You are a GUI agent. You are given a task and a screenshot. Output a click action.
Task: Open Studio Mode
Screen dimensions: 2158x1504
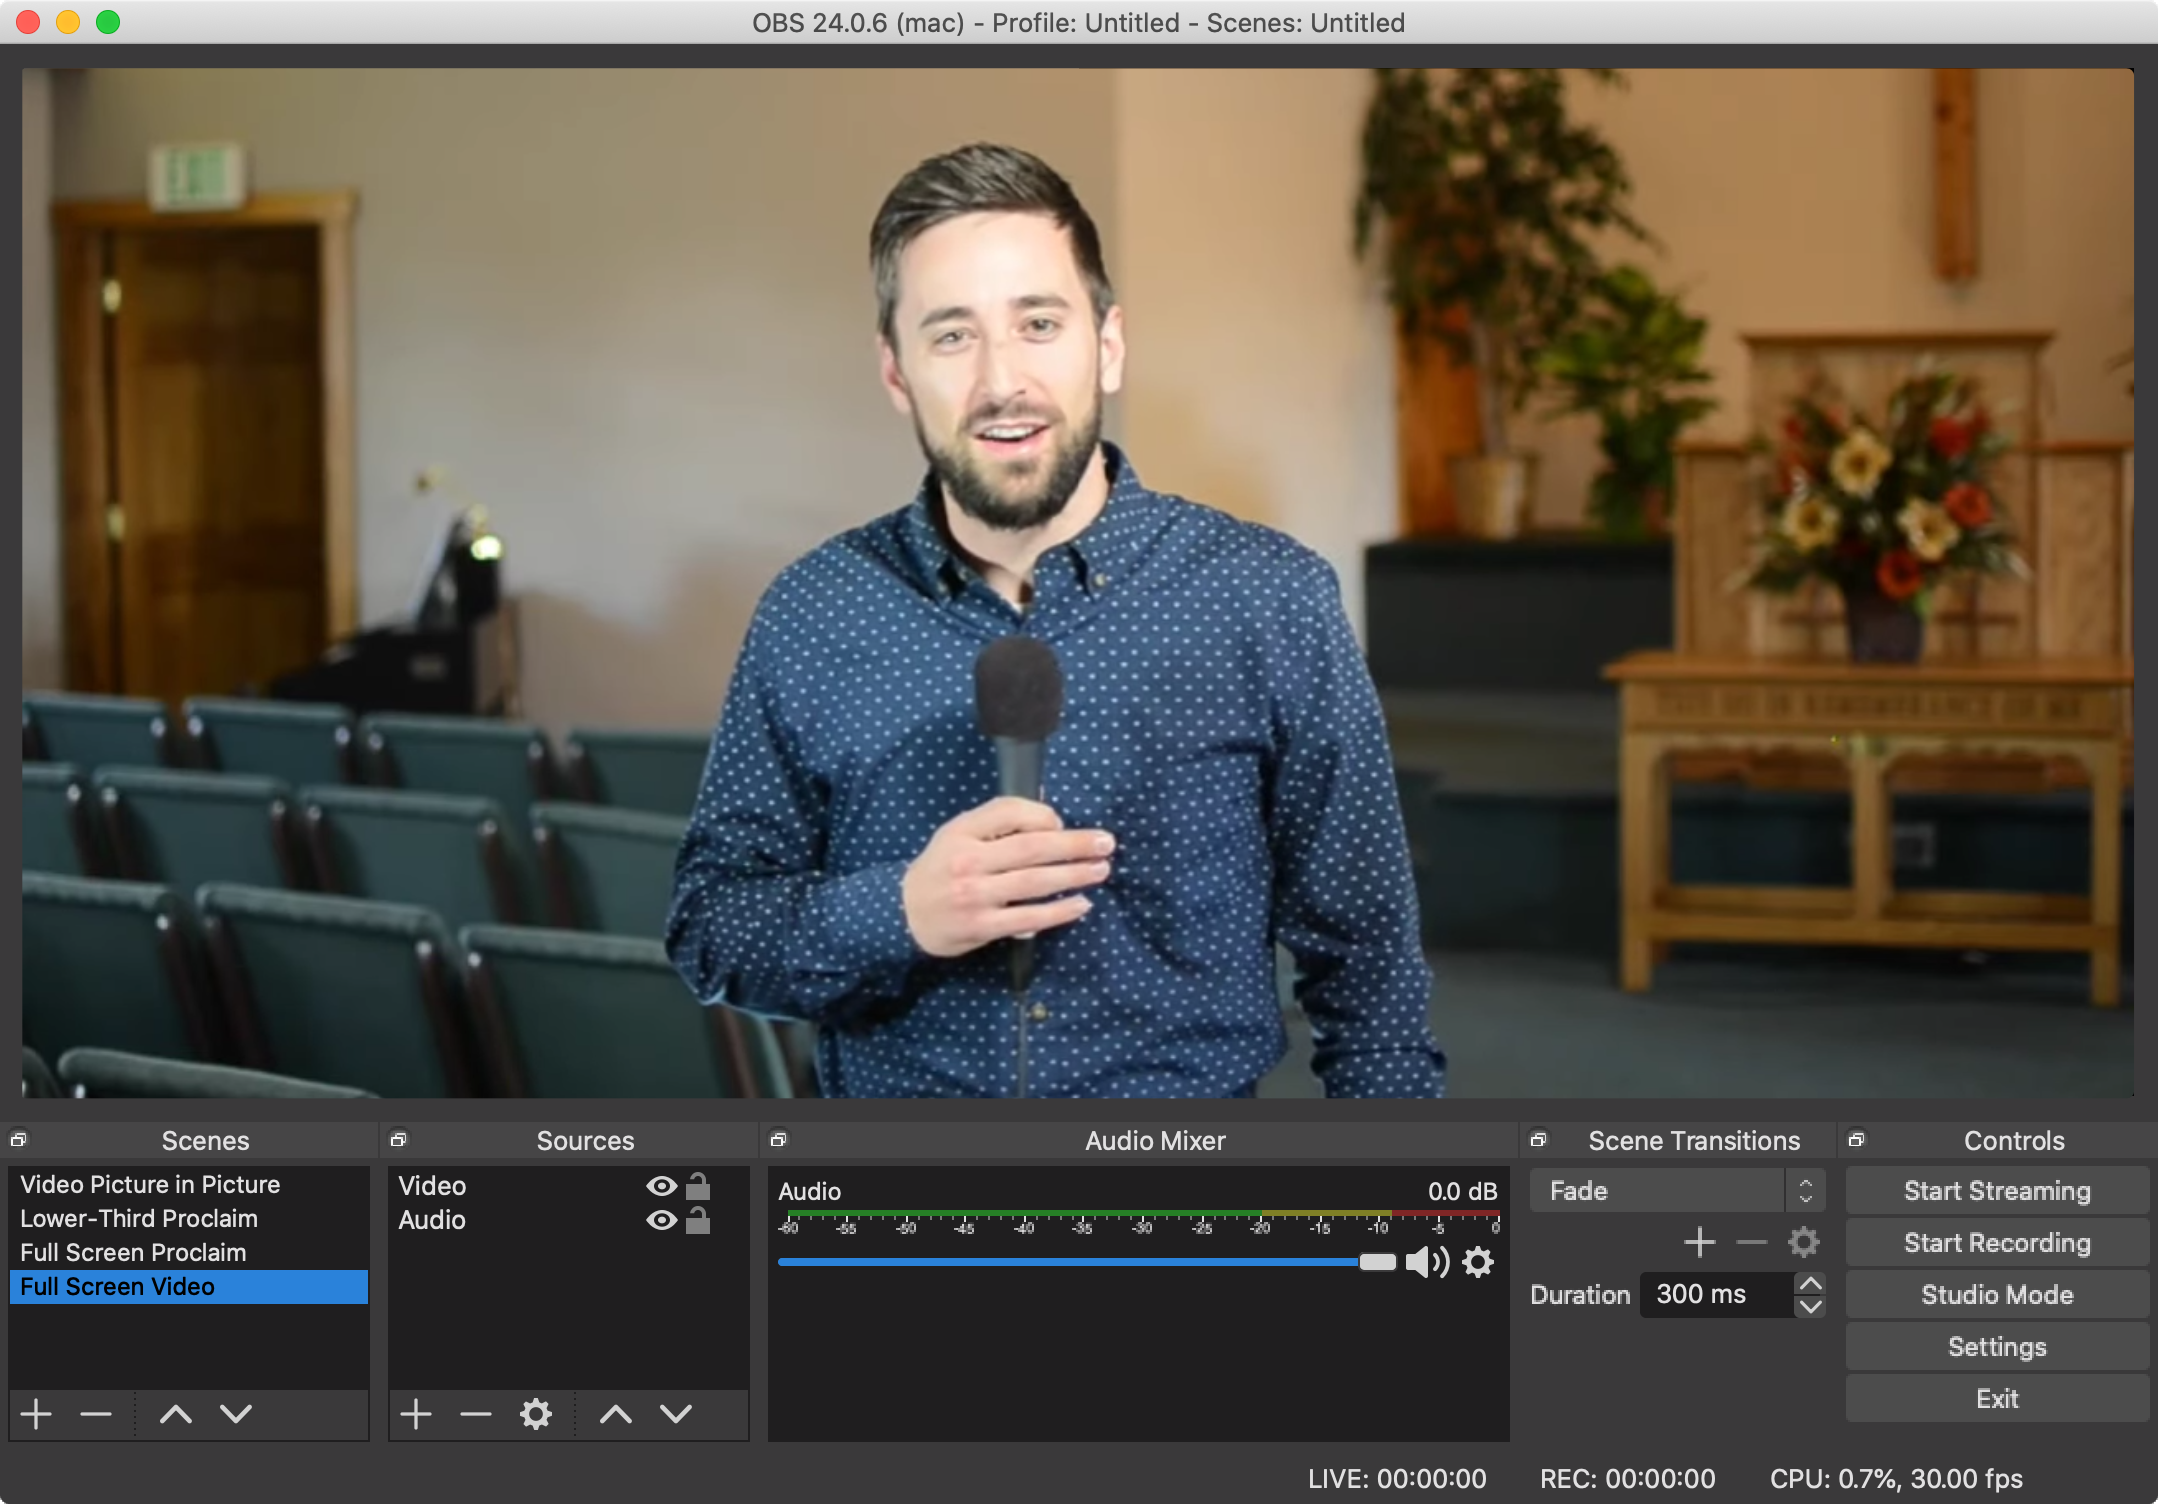(x=1996, y=1295)
